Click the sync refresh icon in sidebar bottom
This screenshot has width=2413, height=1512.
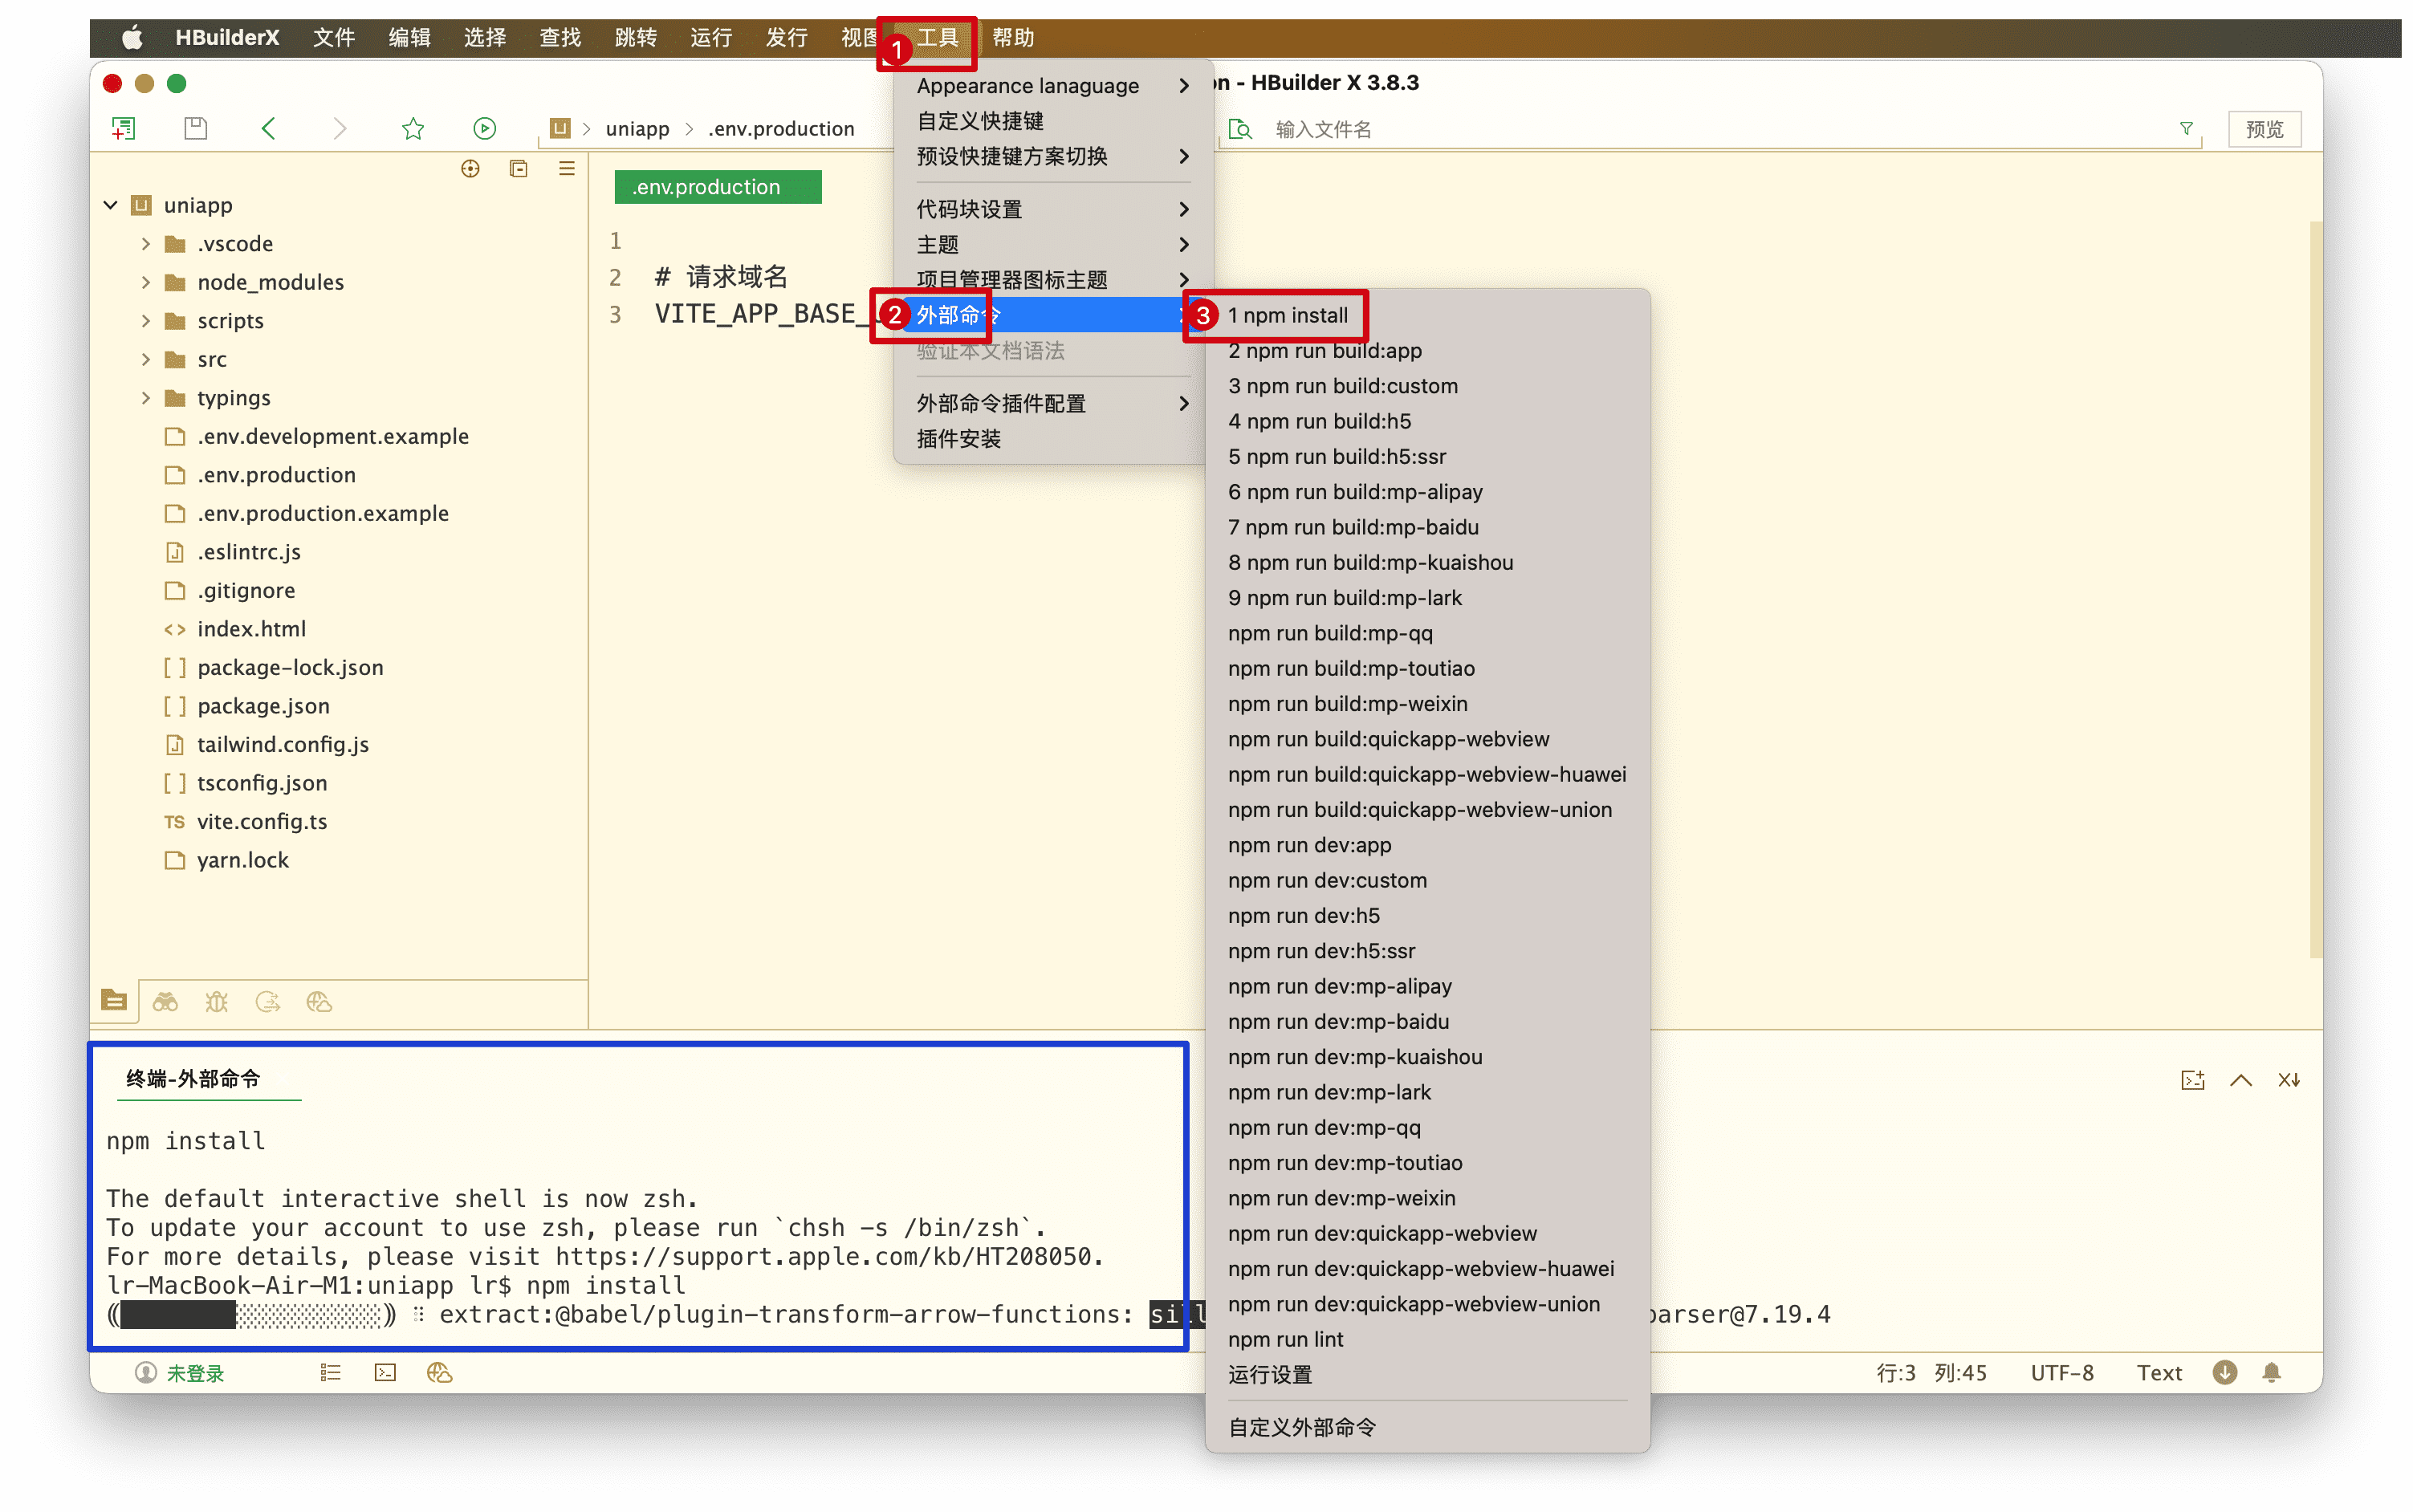pyautogui.click(x=267, y=1001)
